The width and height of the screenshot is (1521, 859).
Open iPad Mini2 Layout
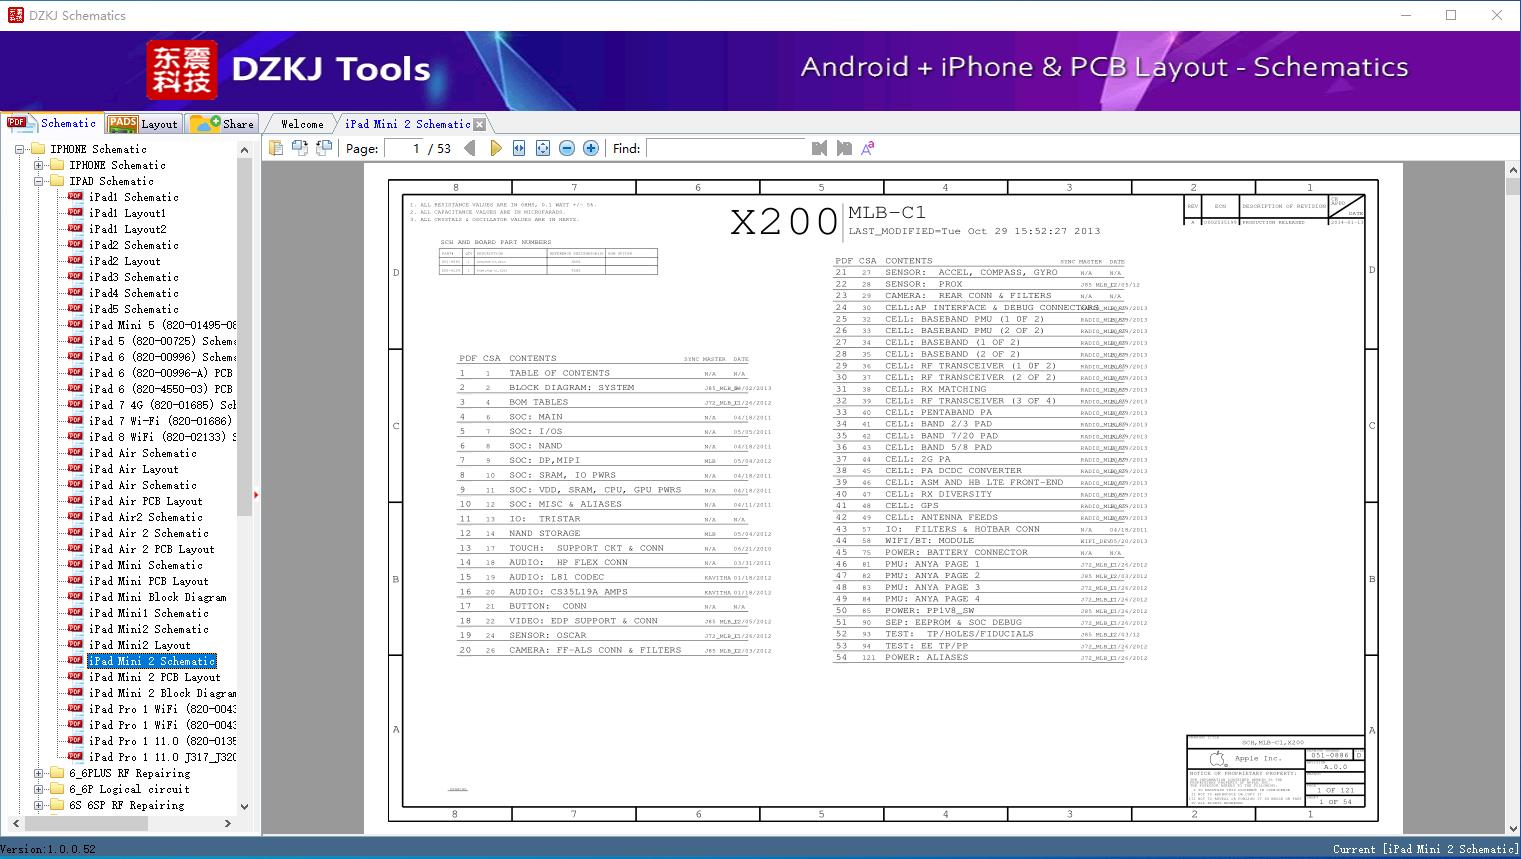(x=139, y=645)
